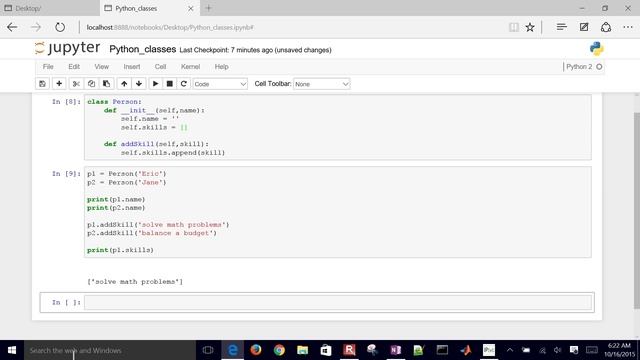Click in the In [9] code cell
The width and height of the screenshot is (640, 360).
point(338,212)
